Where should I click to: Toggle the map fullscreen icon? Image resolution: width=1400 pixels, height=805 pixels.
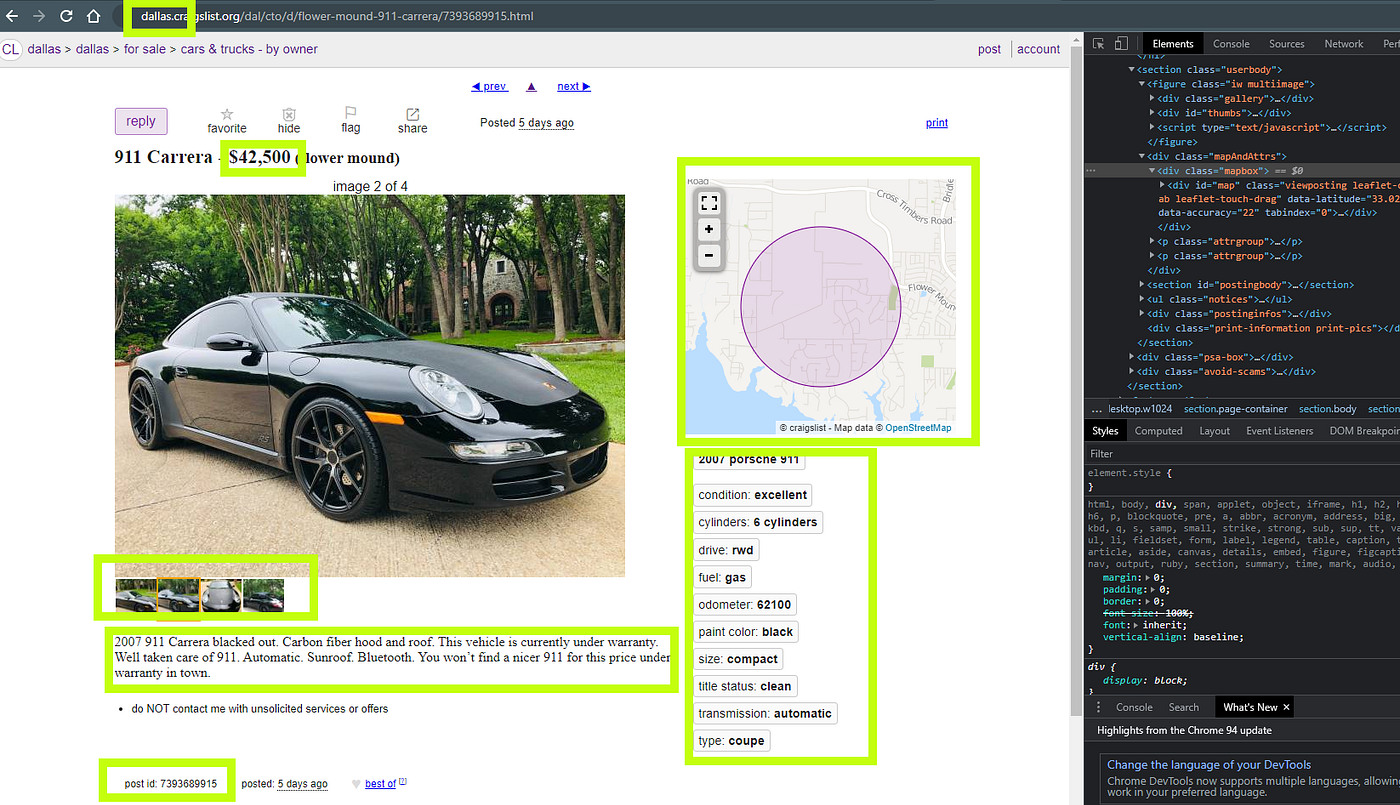[x=709, y=203]
